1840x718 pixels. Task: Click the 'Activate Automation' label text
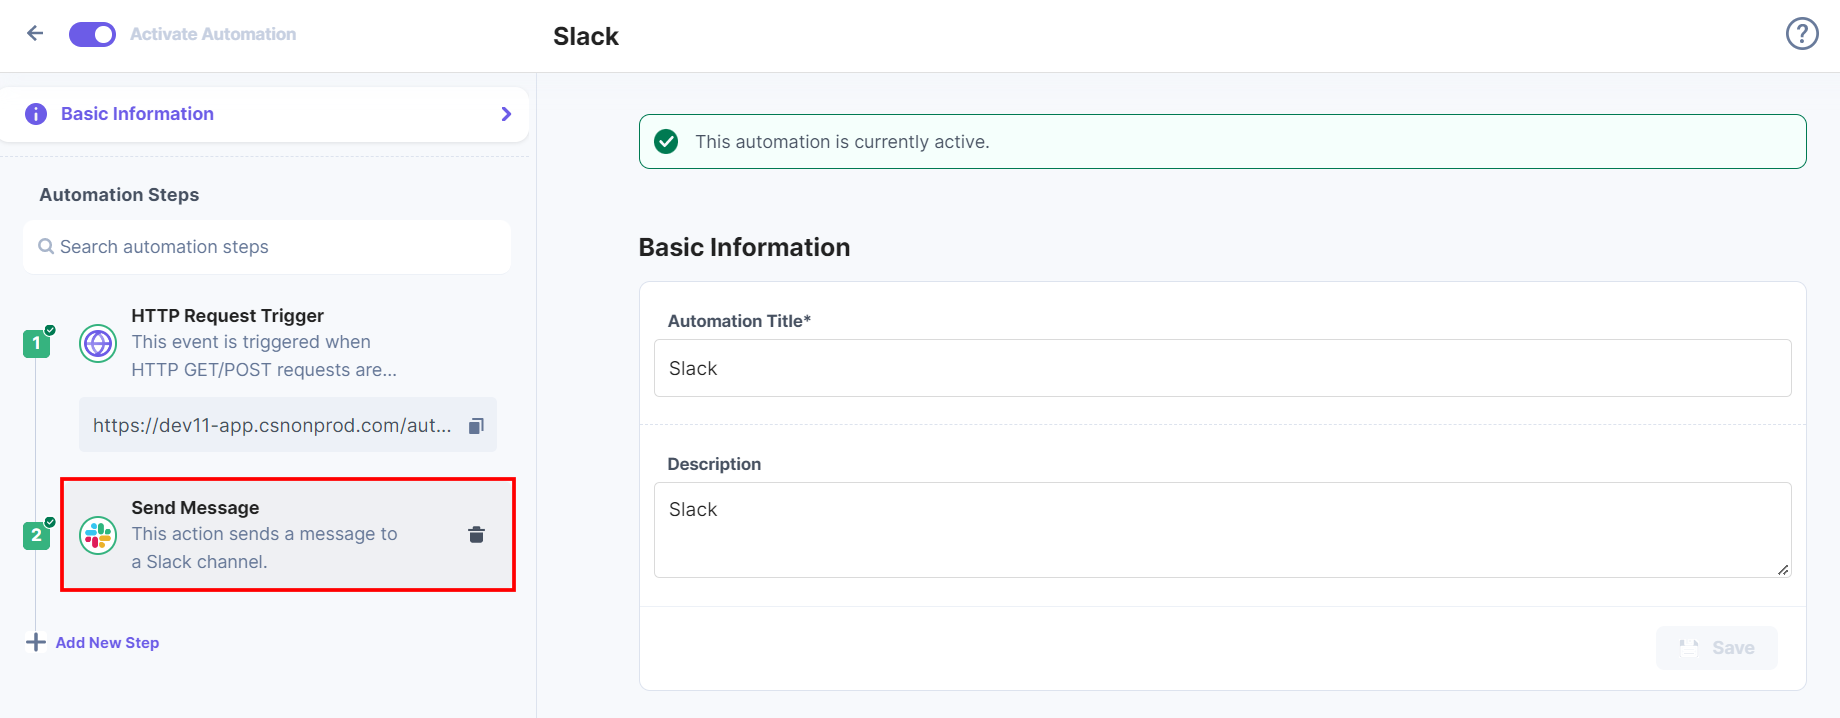click(213, 34)
